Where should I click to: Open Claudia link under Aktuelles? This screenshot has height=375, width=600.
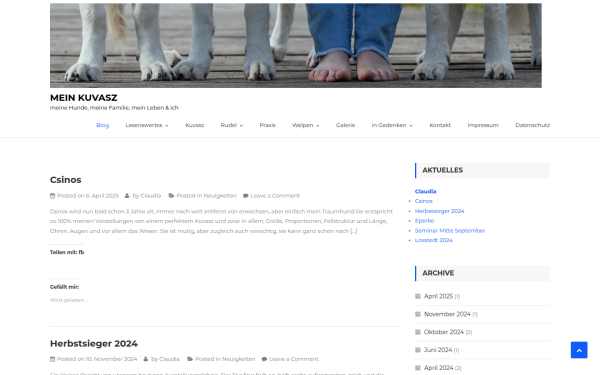[426, 191]
